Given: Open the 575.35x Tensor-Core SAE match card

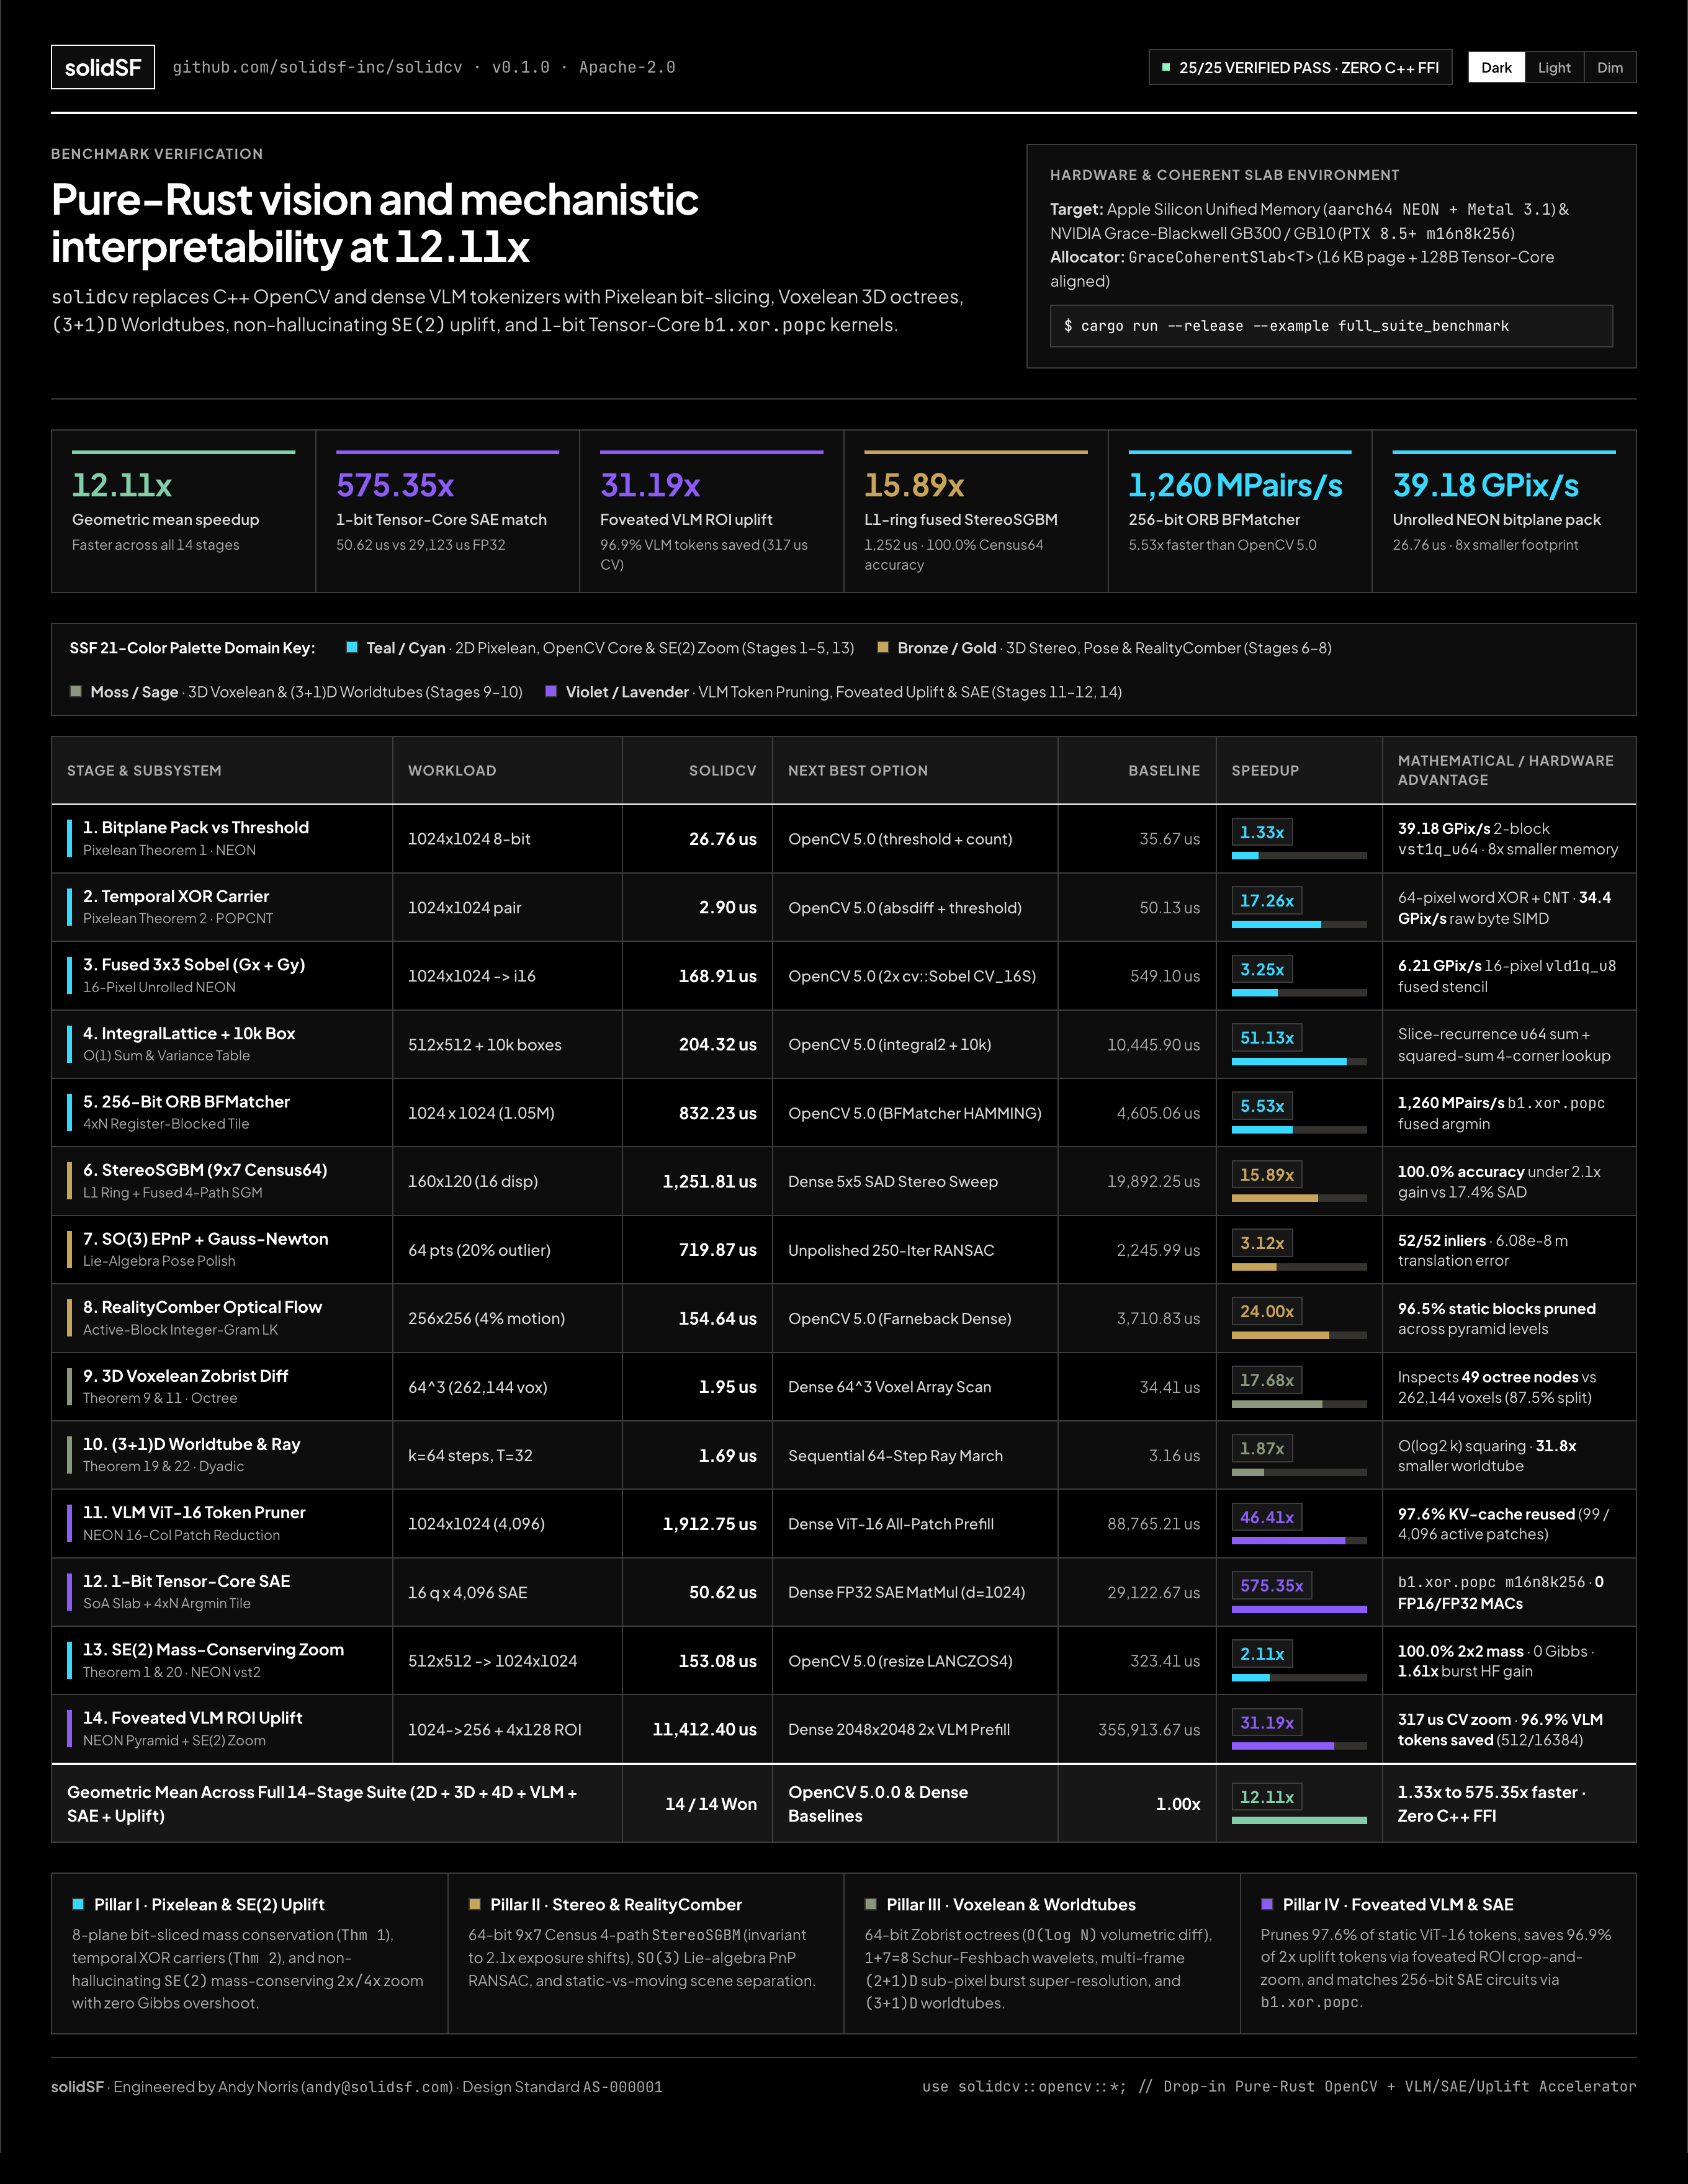Looking at the screenshot, I should tap(448, 511).
